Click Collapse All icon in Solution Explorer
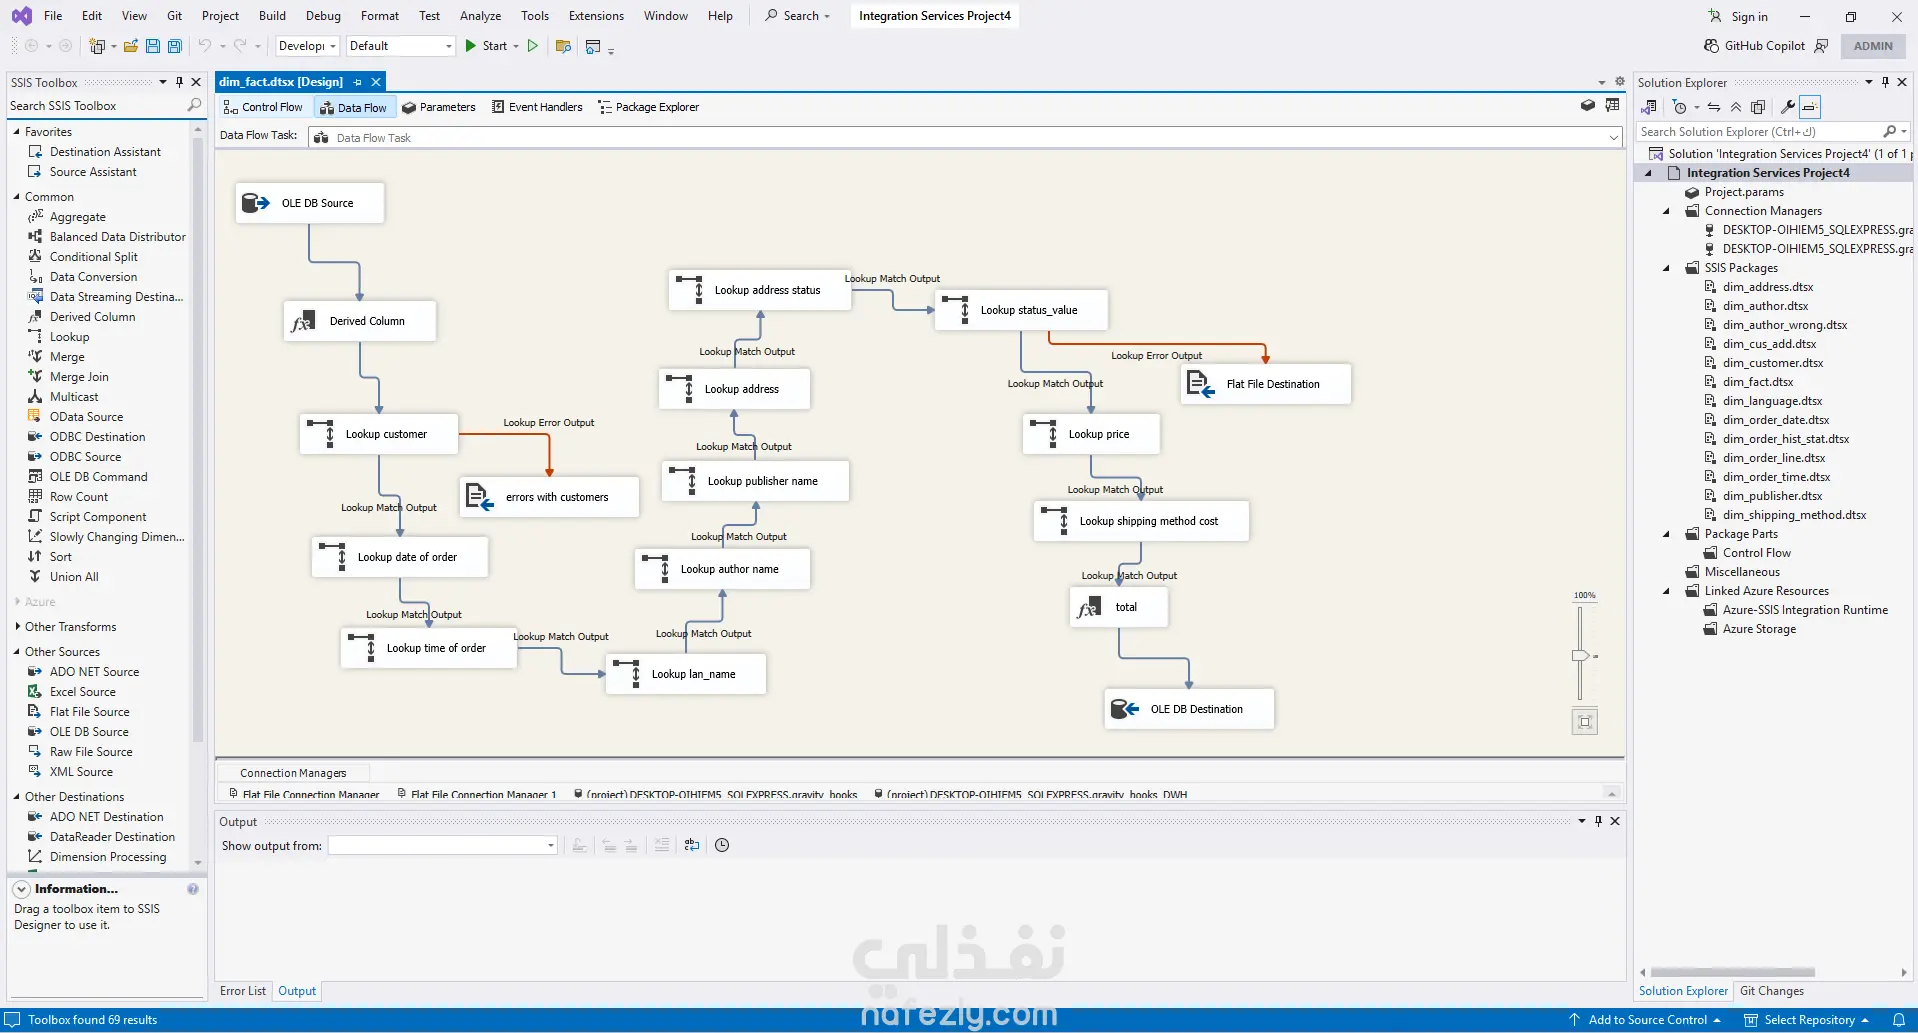This screenshot has width=1918, height=1033. click(1736, 107)
